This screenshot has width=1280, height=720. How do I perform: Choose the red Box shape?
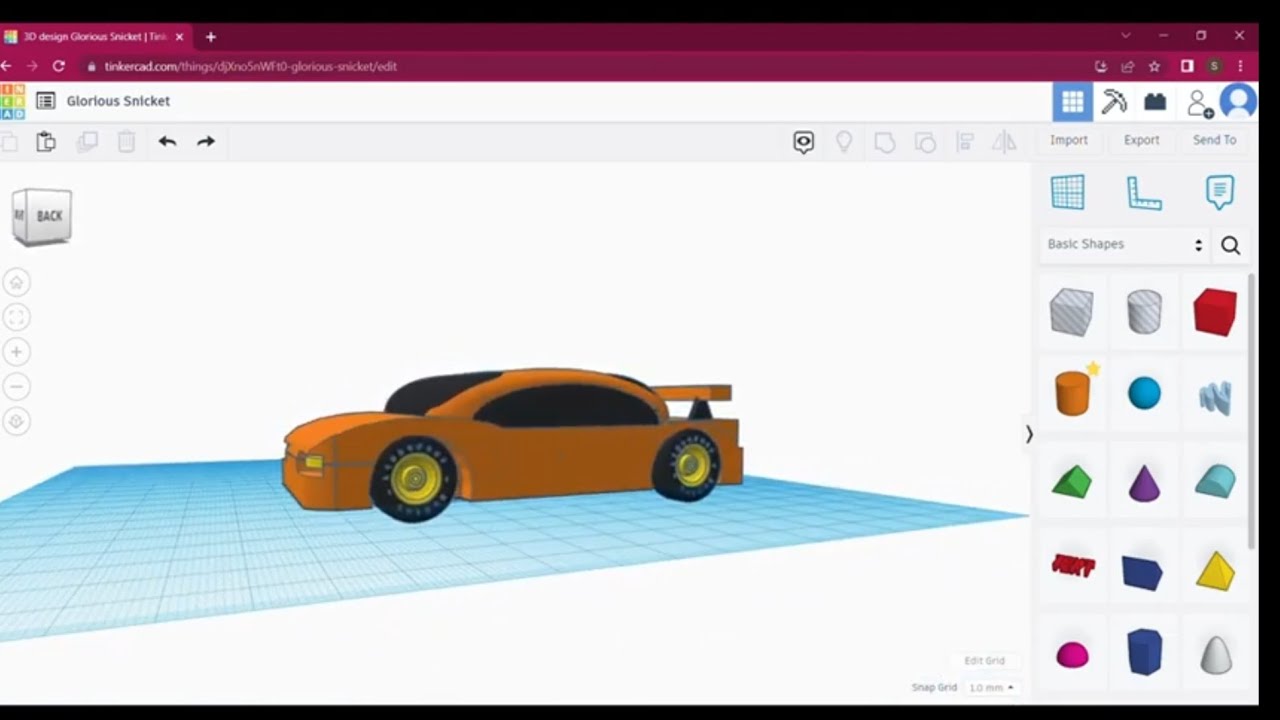coord(1215,312)
